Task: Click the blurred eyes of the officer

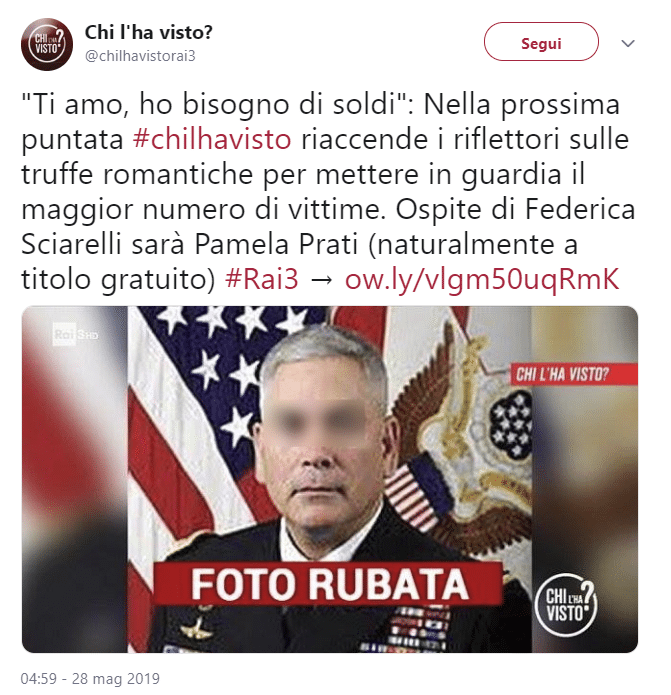Action: [316, 420]
